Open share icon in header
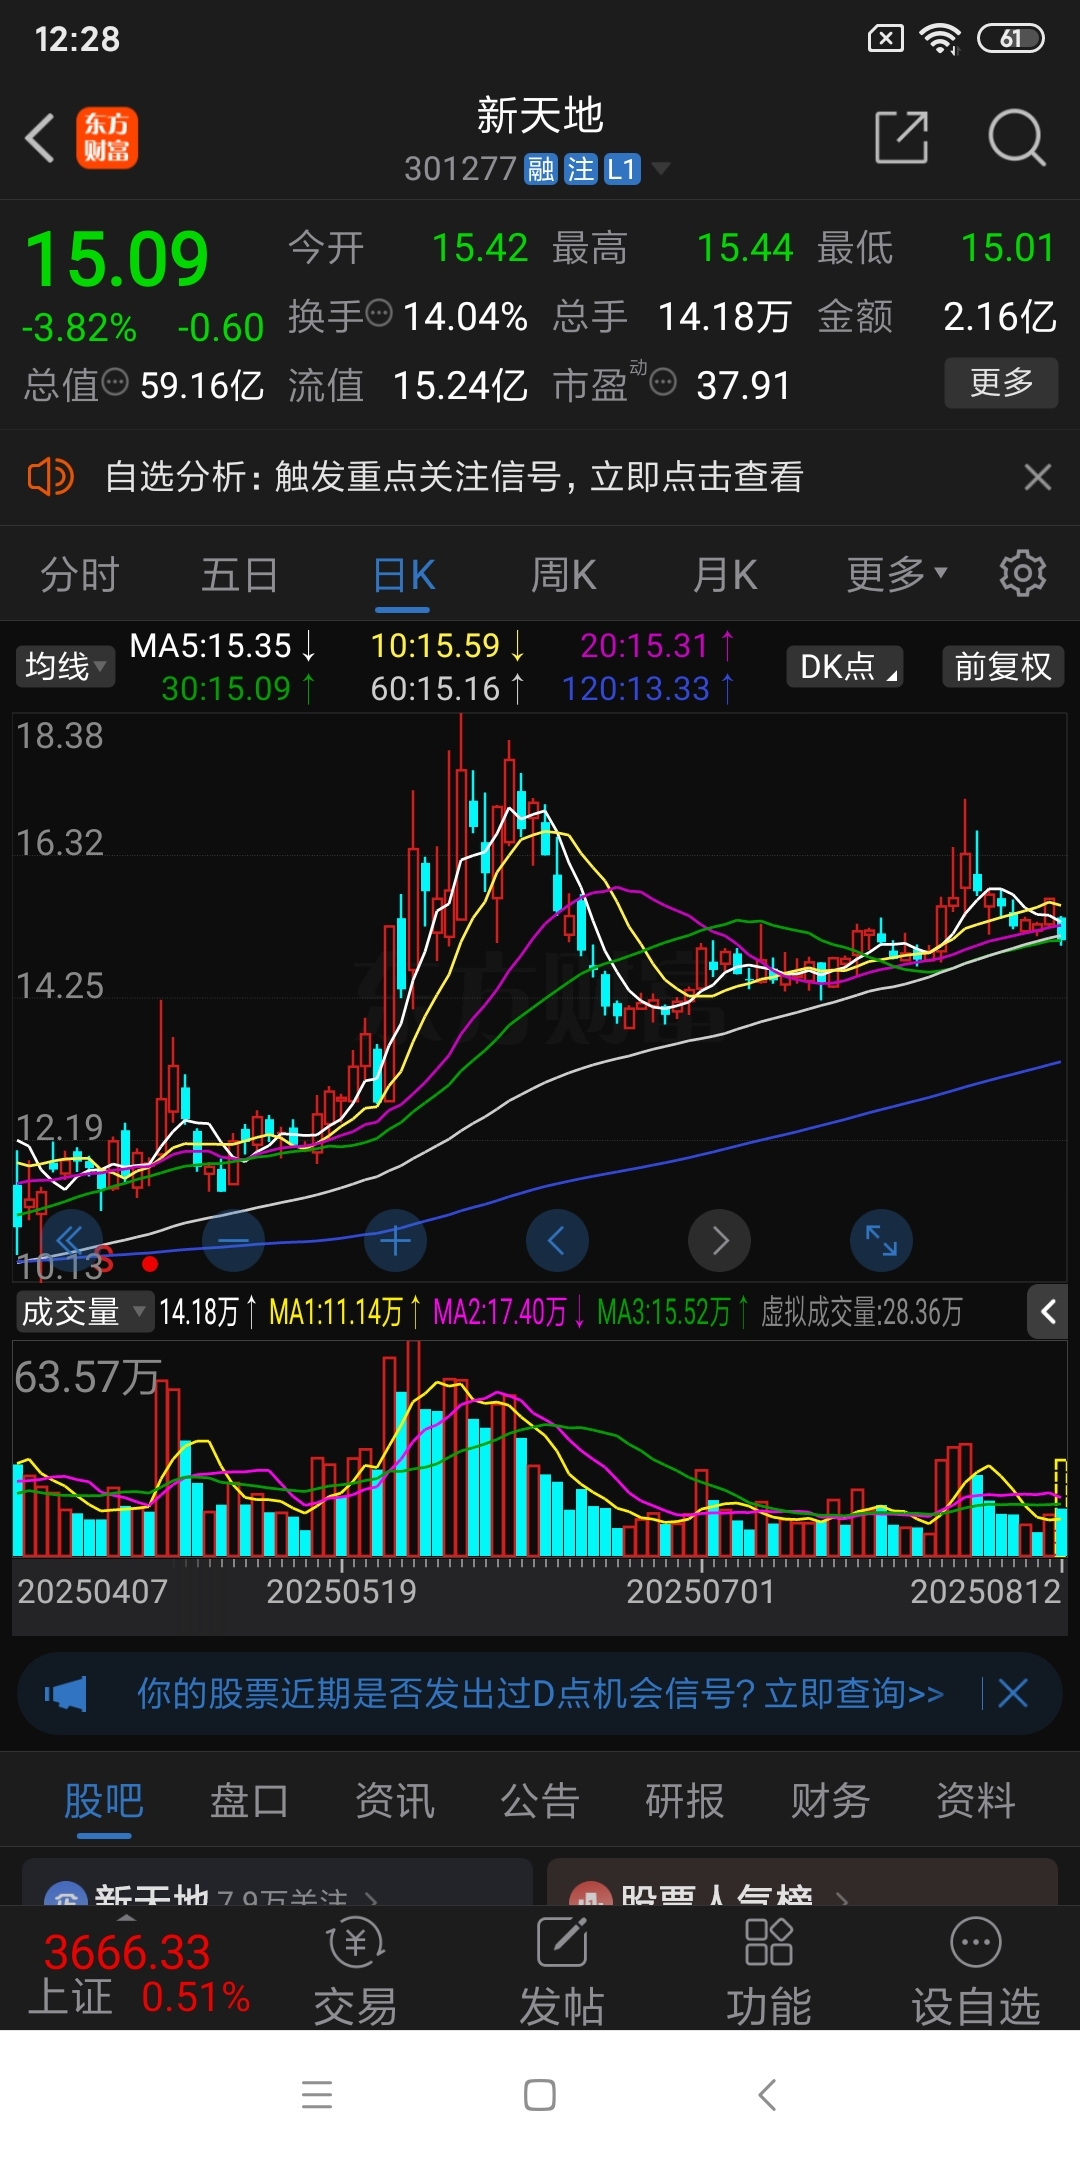Viewport: 1080px width, 2160px height. tap(901, 137)
